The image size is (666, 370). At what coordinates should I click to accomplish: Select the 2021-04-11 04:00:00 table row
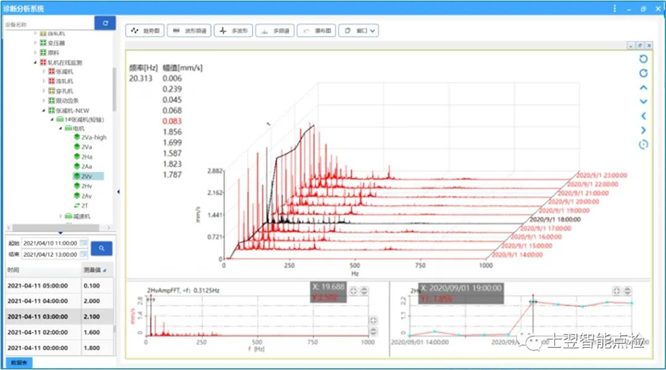[59, 301]
